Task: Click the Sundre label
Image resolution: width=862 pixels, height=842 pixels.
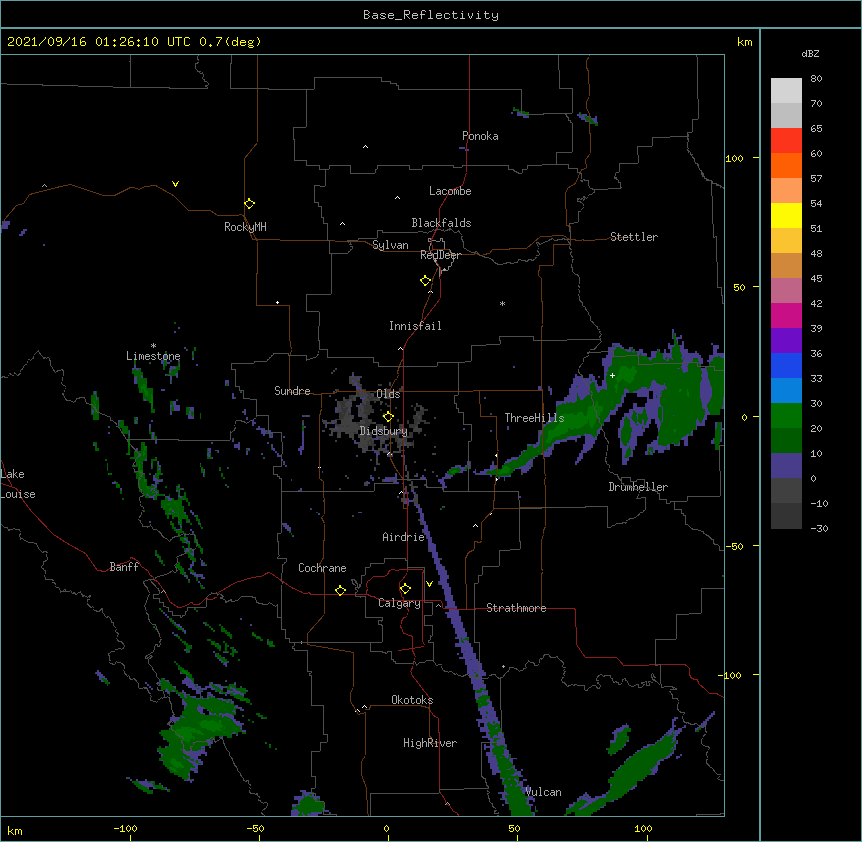Action: [x=292, y=391]
